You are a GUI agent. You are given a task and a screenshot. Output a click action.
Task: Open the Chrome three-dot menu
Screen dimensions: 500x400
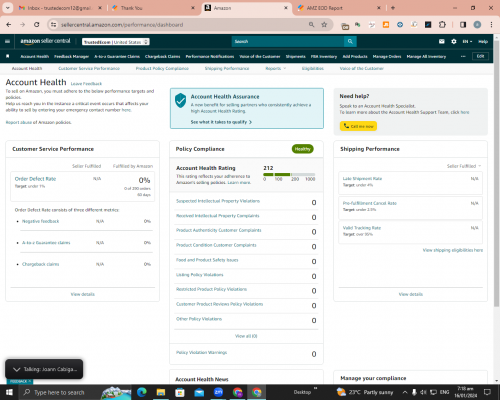tap(491, 25)
